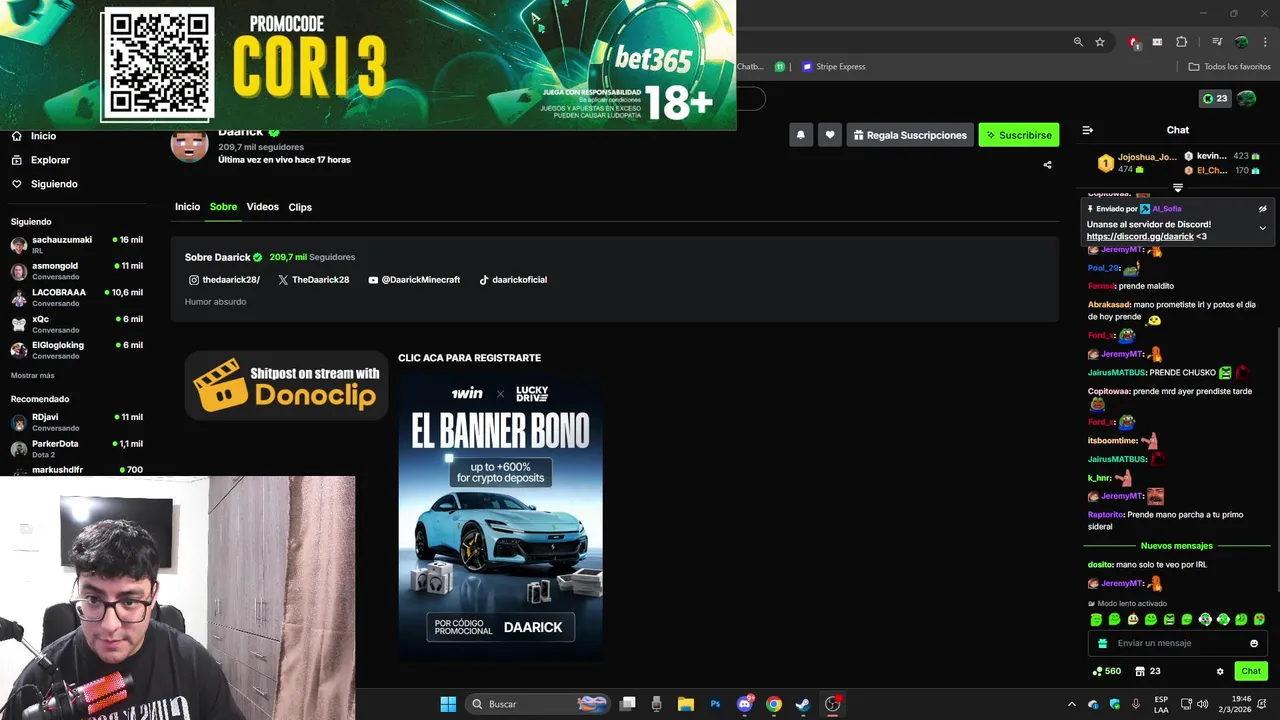Send message with the green Chat button

(x=1251, y=671)
